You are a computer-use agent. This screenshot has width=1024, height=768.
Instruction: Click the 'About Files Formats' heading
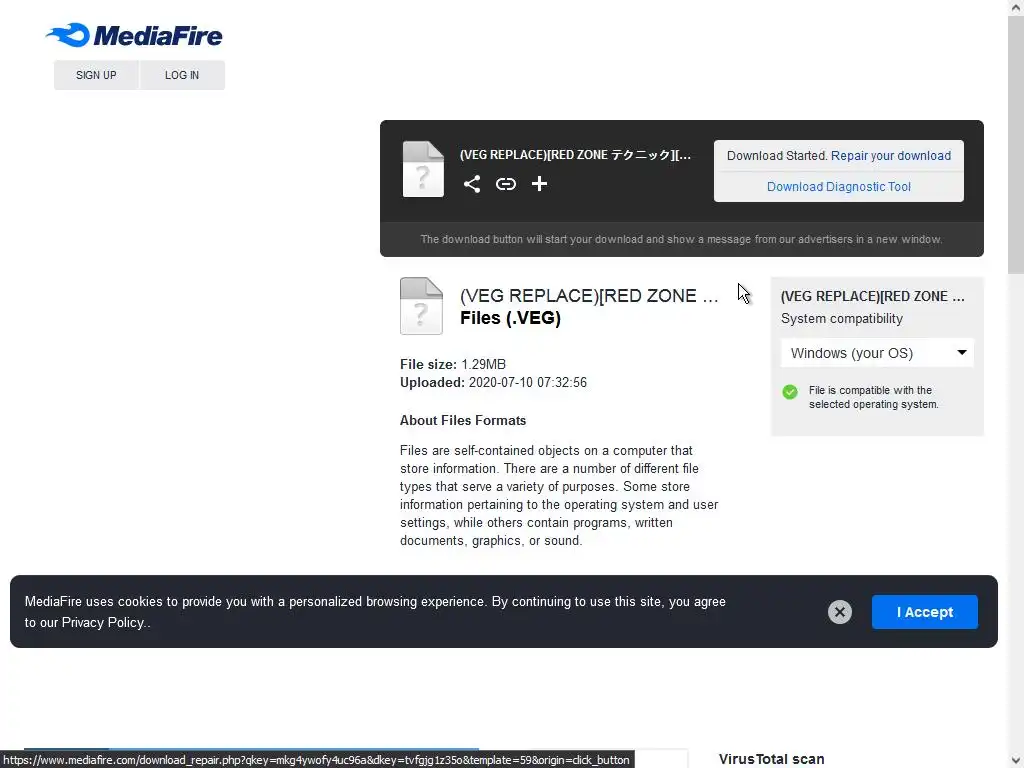pyautogui.click(x=462, y=421)
